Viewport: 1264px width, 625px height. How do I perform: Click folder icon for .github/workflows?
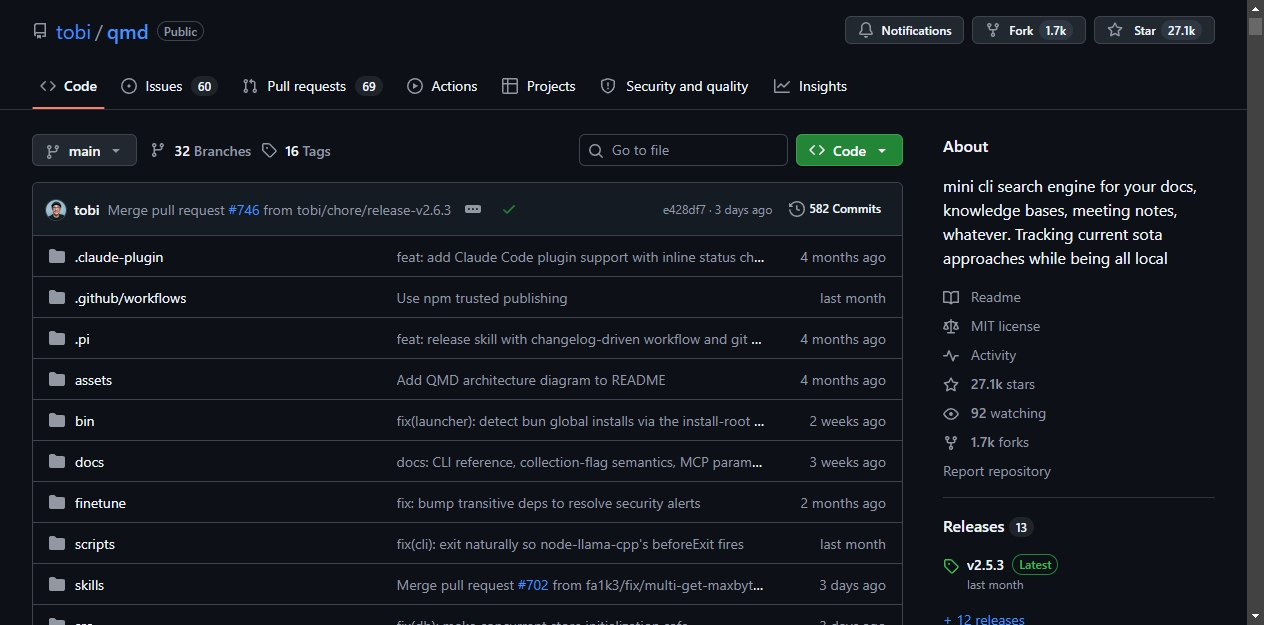pyautogui.click(x=56, y=298)
